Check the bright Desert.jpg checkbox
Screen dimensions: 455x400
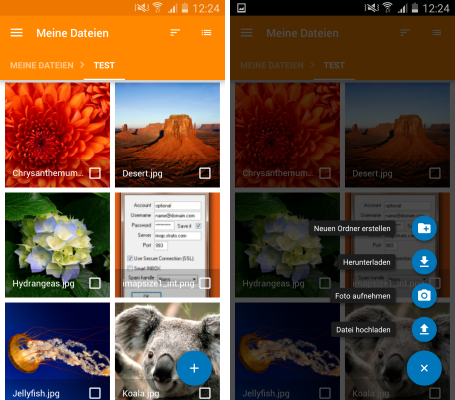(x=205, y=173)
